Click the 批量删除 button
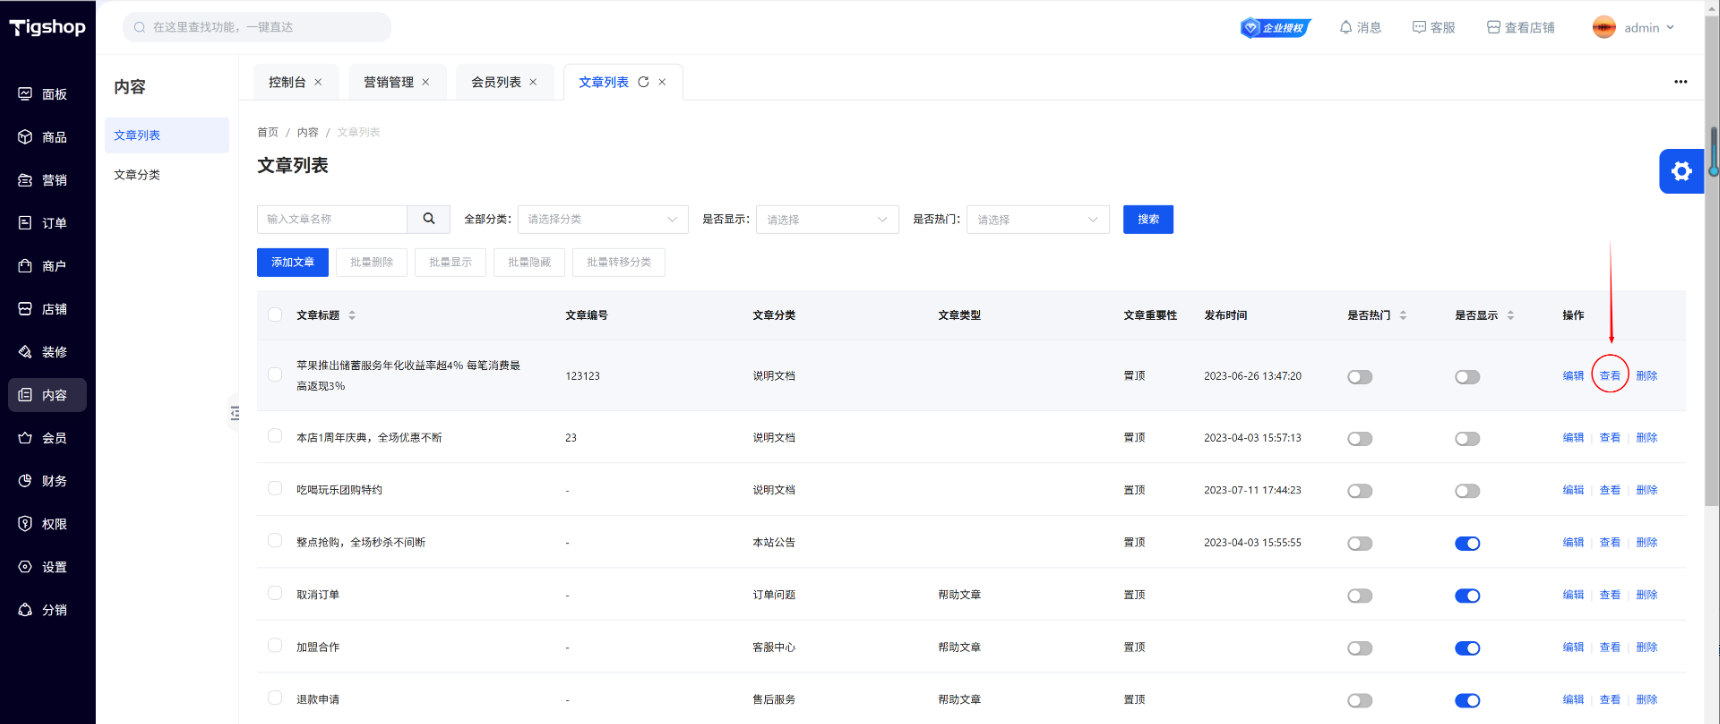 point(372,262)
